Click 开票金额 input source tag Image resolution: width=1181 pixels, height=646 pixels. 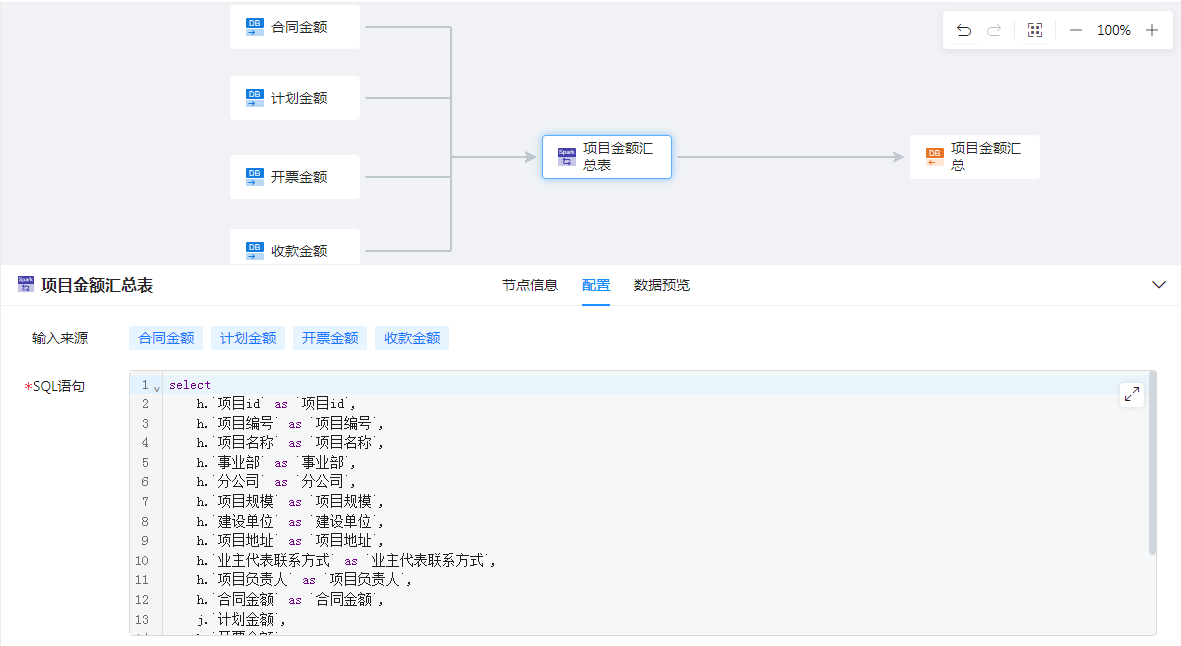click(x=330, y=338)
